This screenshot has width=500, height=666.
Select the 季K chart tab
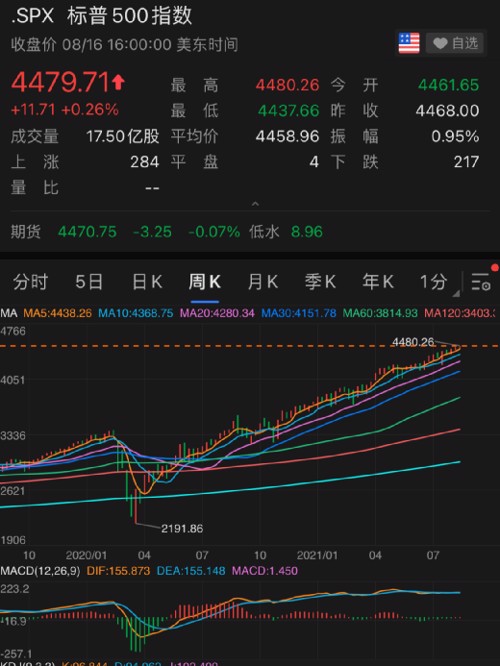click(x=320, y=282)
